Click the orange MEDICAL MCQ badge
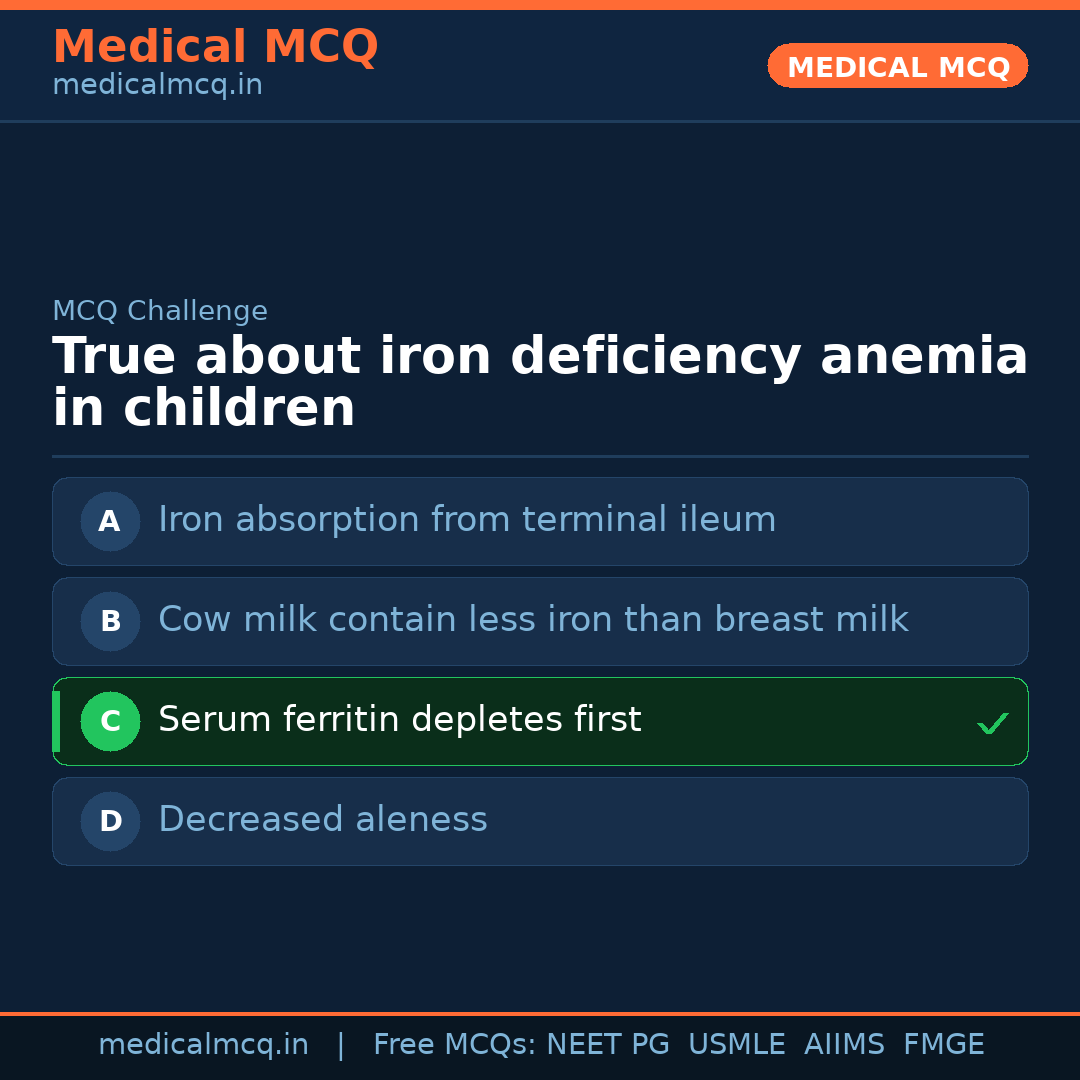This screenshot has height=1080, width=1080. point(897,67)
